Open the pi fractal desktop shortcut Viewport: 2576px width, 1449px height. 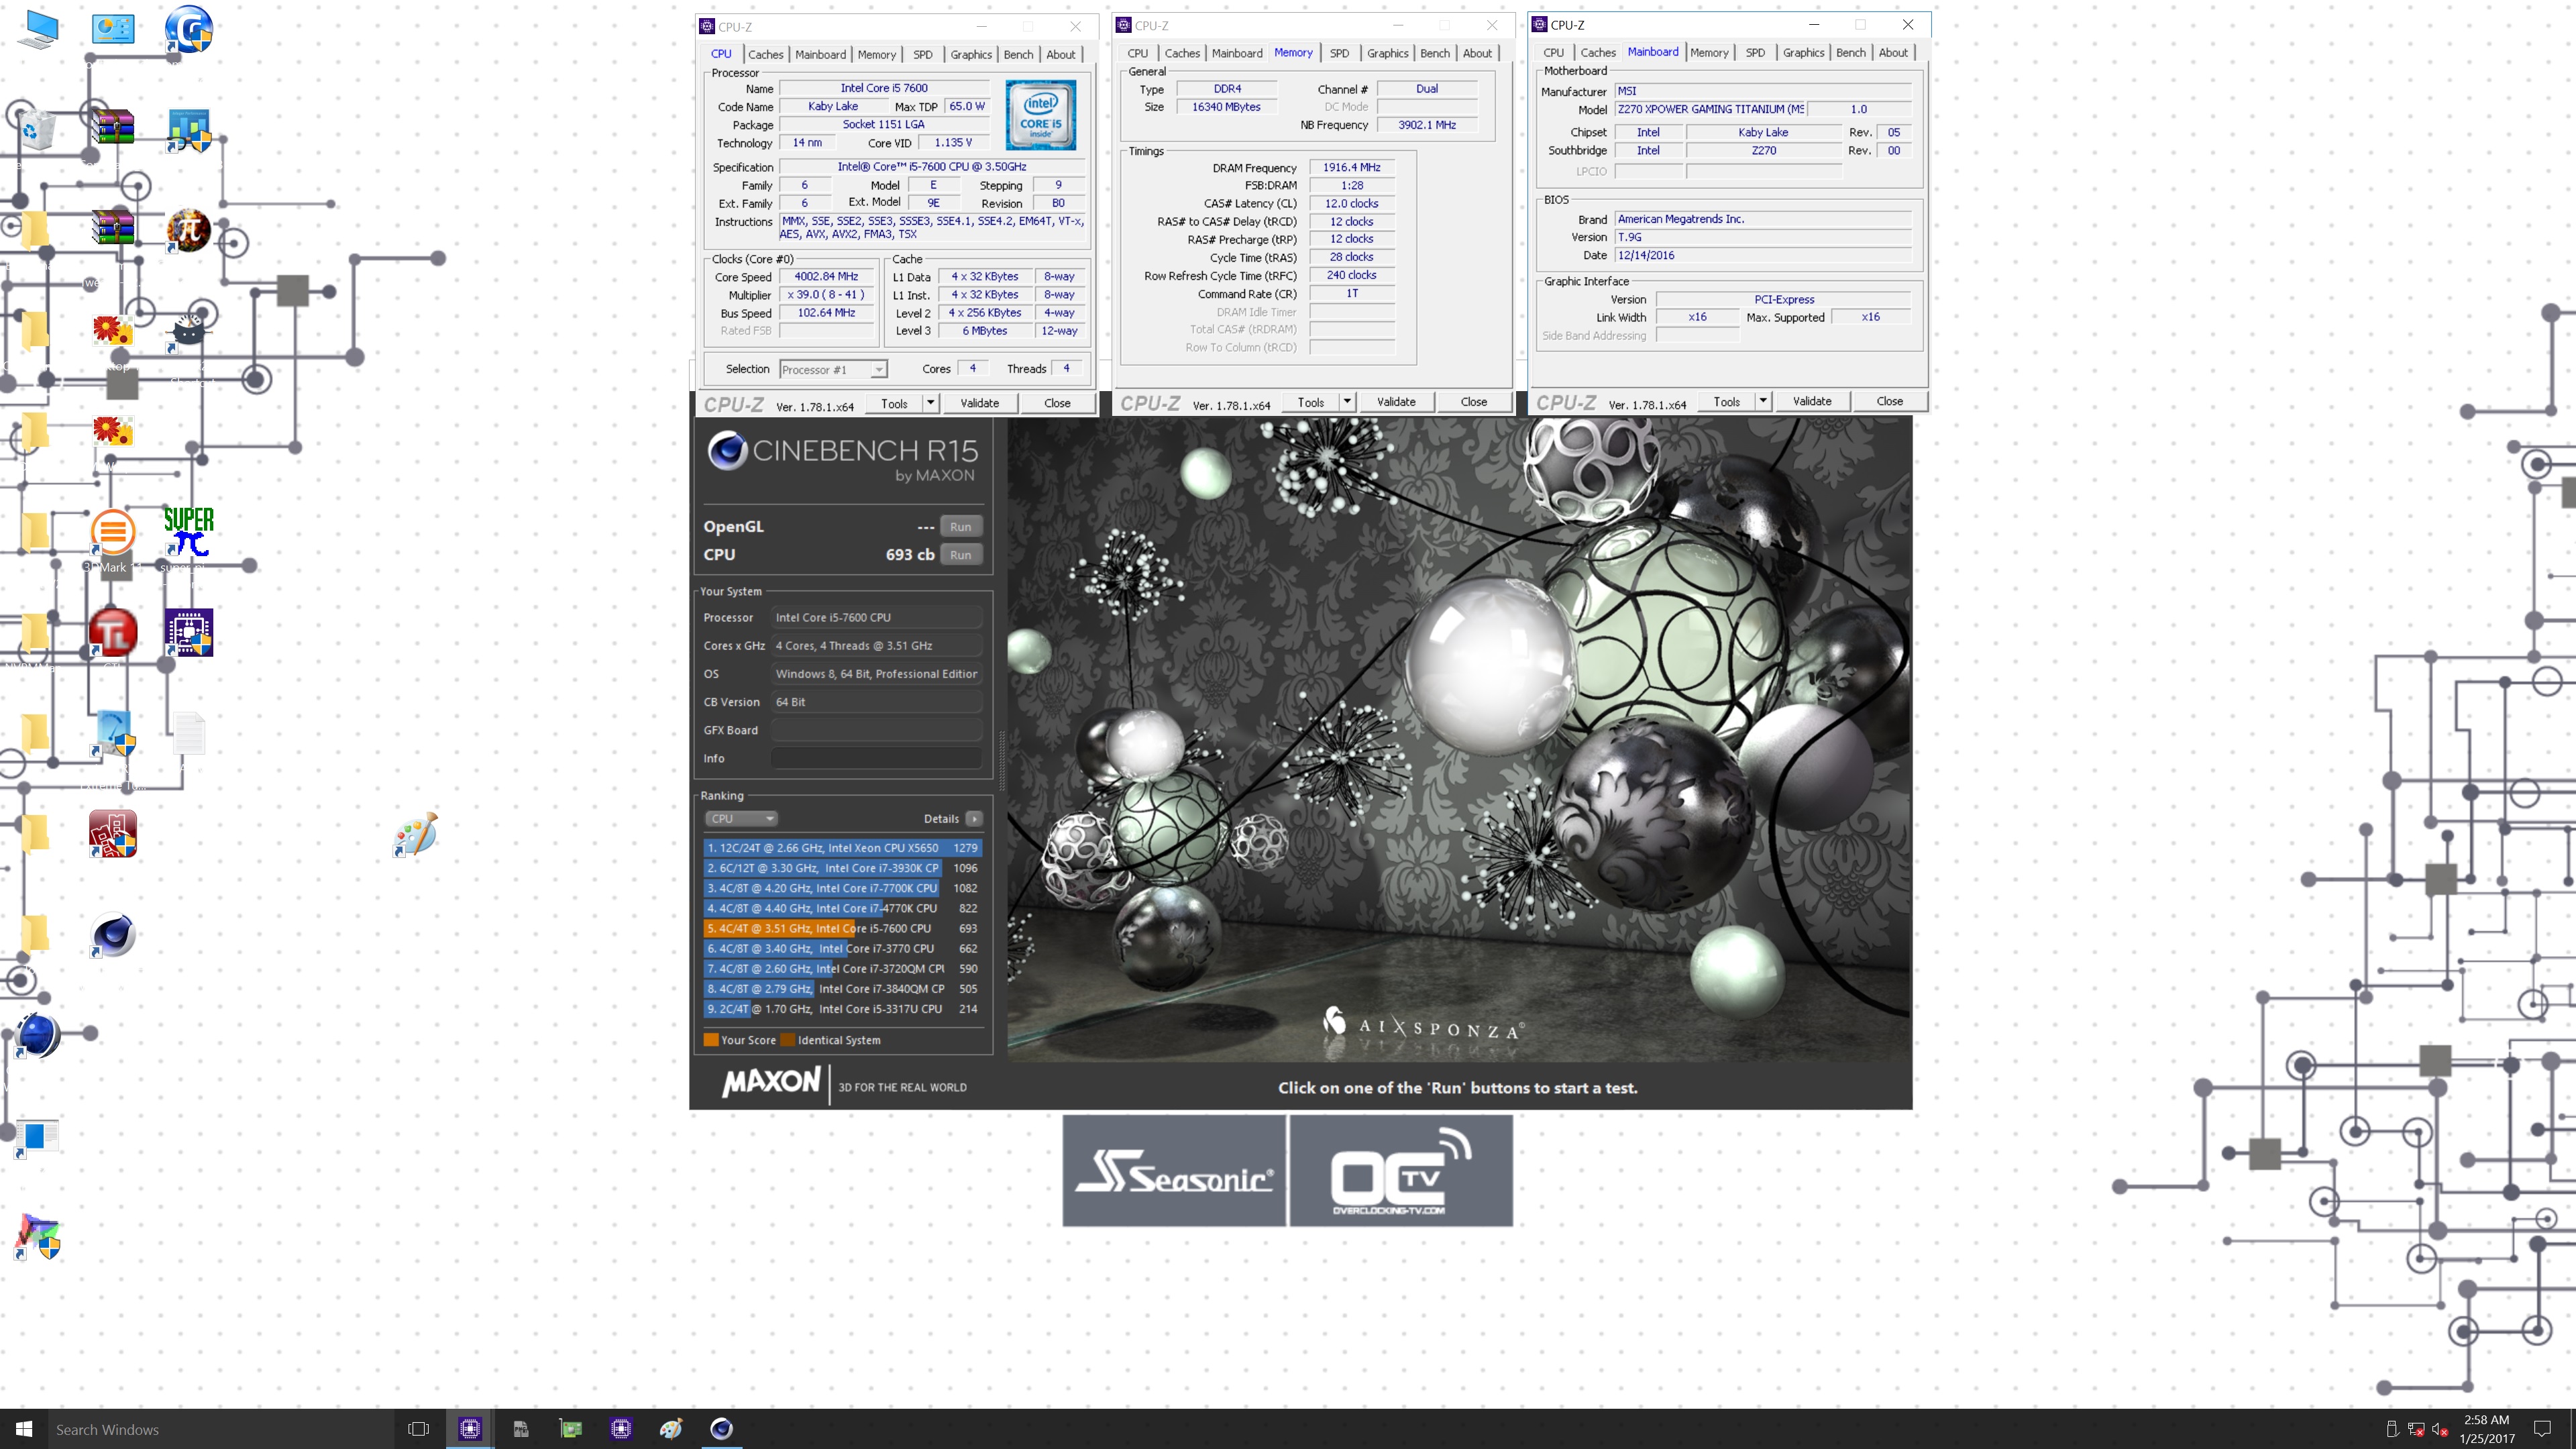[x=188, y=231]
